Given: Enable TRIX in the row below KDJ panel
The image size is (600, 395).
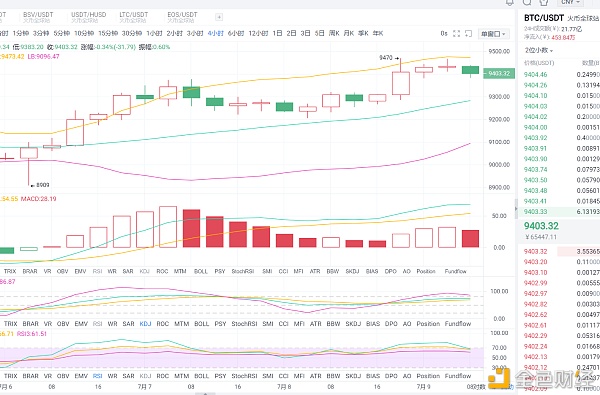Looking at the screenshot, I should tap(10, 323).
